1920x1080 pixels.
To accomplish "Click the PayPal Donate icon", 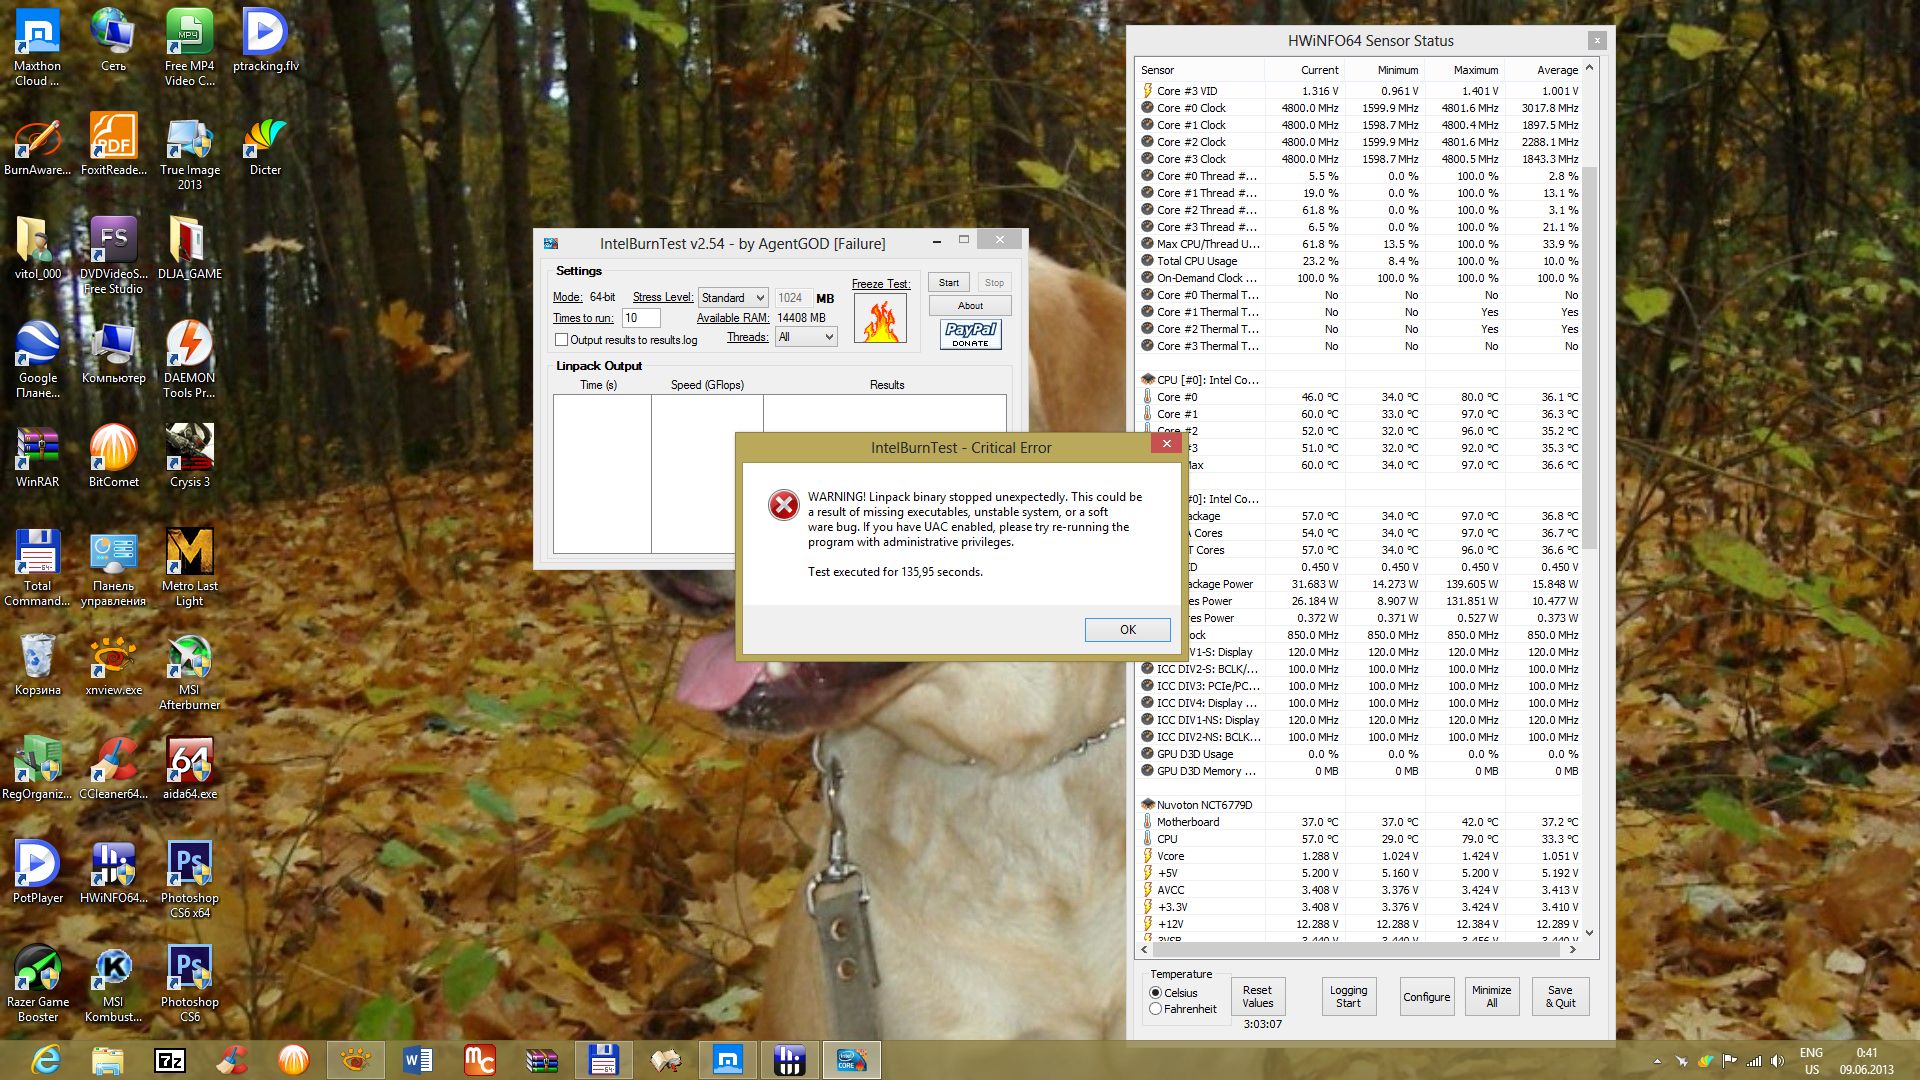I will click(970, 333).
